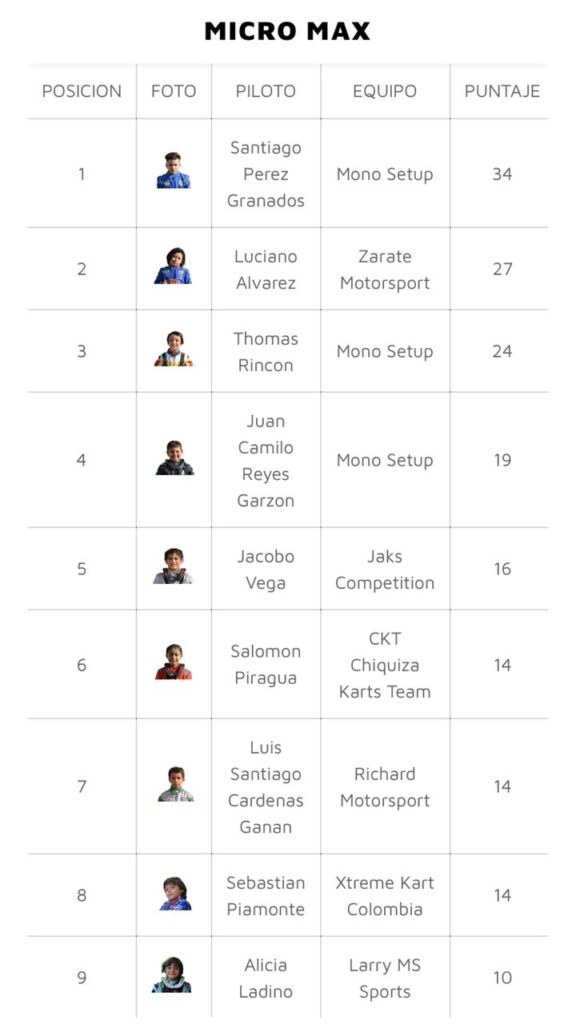Viewport: 576px width, 1024px height.
Task: Open Jacobo Vega driver photo
Action: pos(173,566)
